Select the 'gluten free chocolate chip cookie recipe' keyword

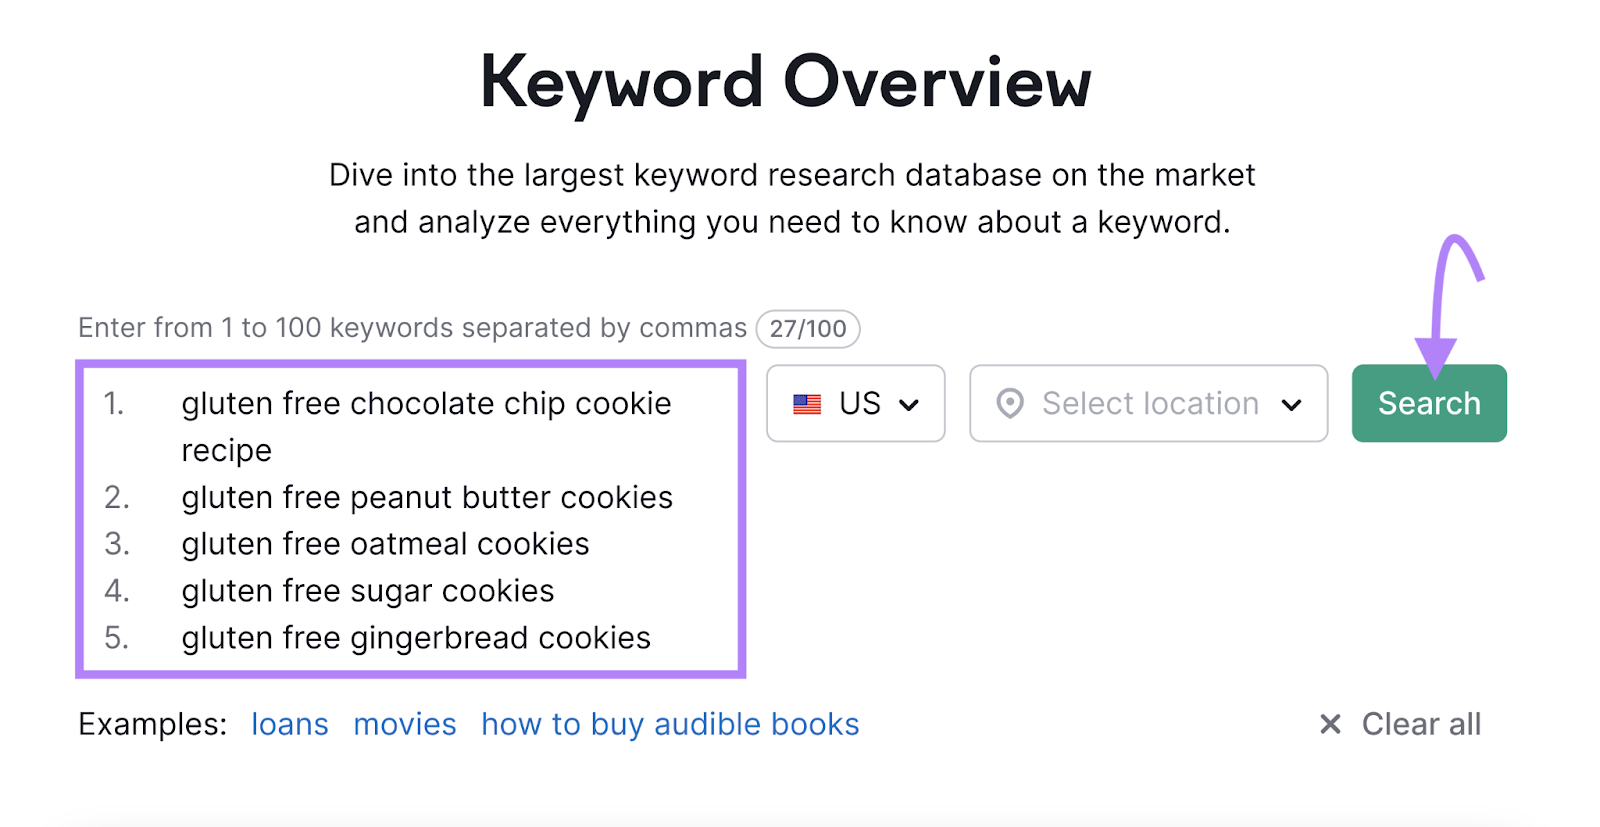pyautogui.click(x=426, y=403)
